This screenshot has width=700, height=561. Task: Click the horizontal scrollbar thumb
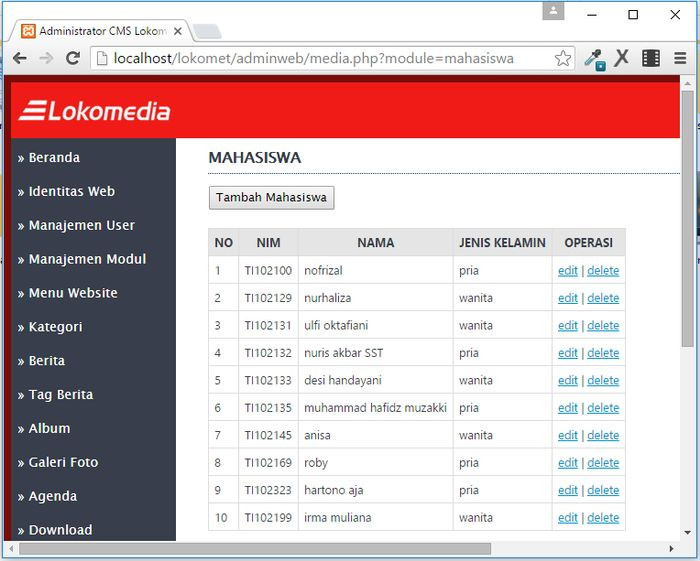pyautogui.click(x=255, y=549)
